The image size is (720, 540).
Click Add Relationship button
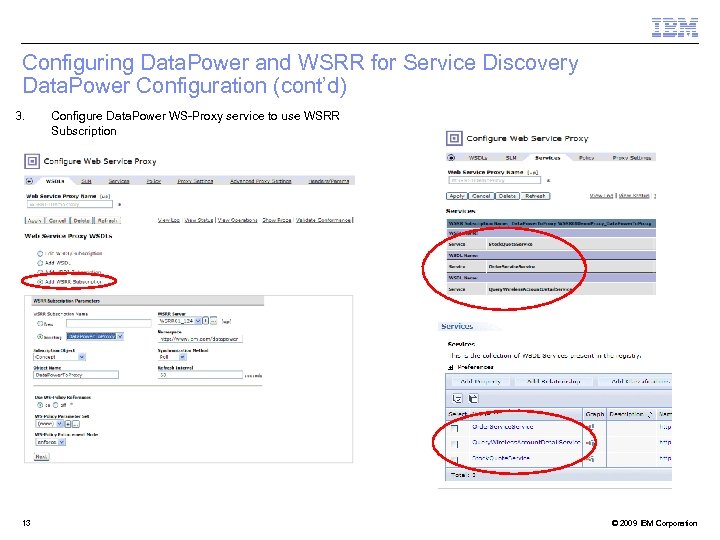click(554, 381)
